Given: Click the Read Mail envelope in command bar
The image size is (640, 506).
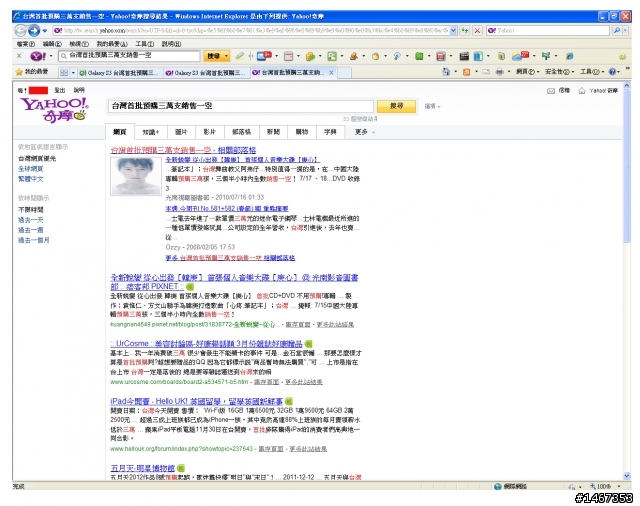Looking at the screenshot, I should [x=486, y=72].
